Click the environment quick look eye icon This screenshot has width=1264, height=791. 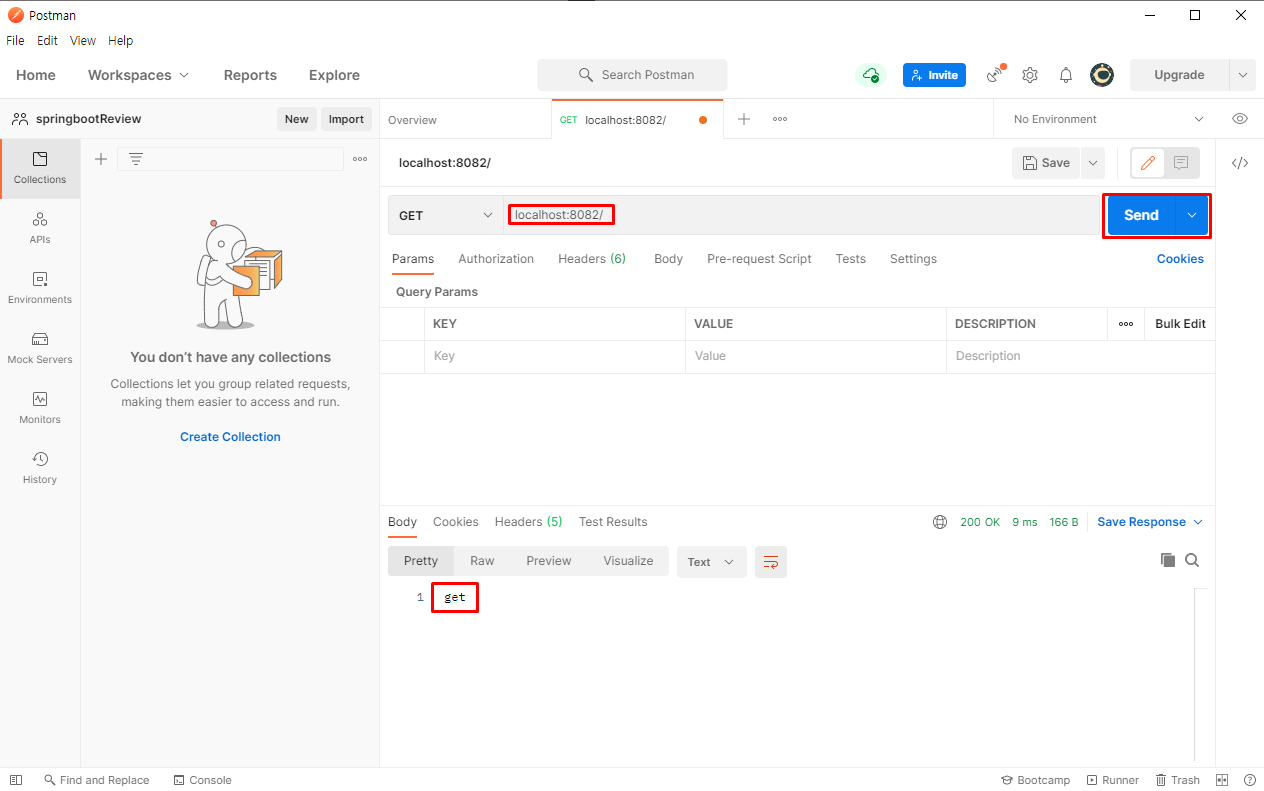point(1240,119)
